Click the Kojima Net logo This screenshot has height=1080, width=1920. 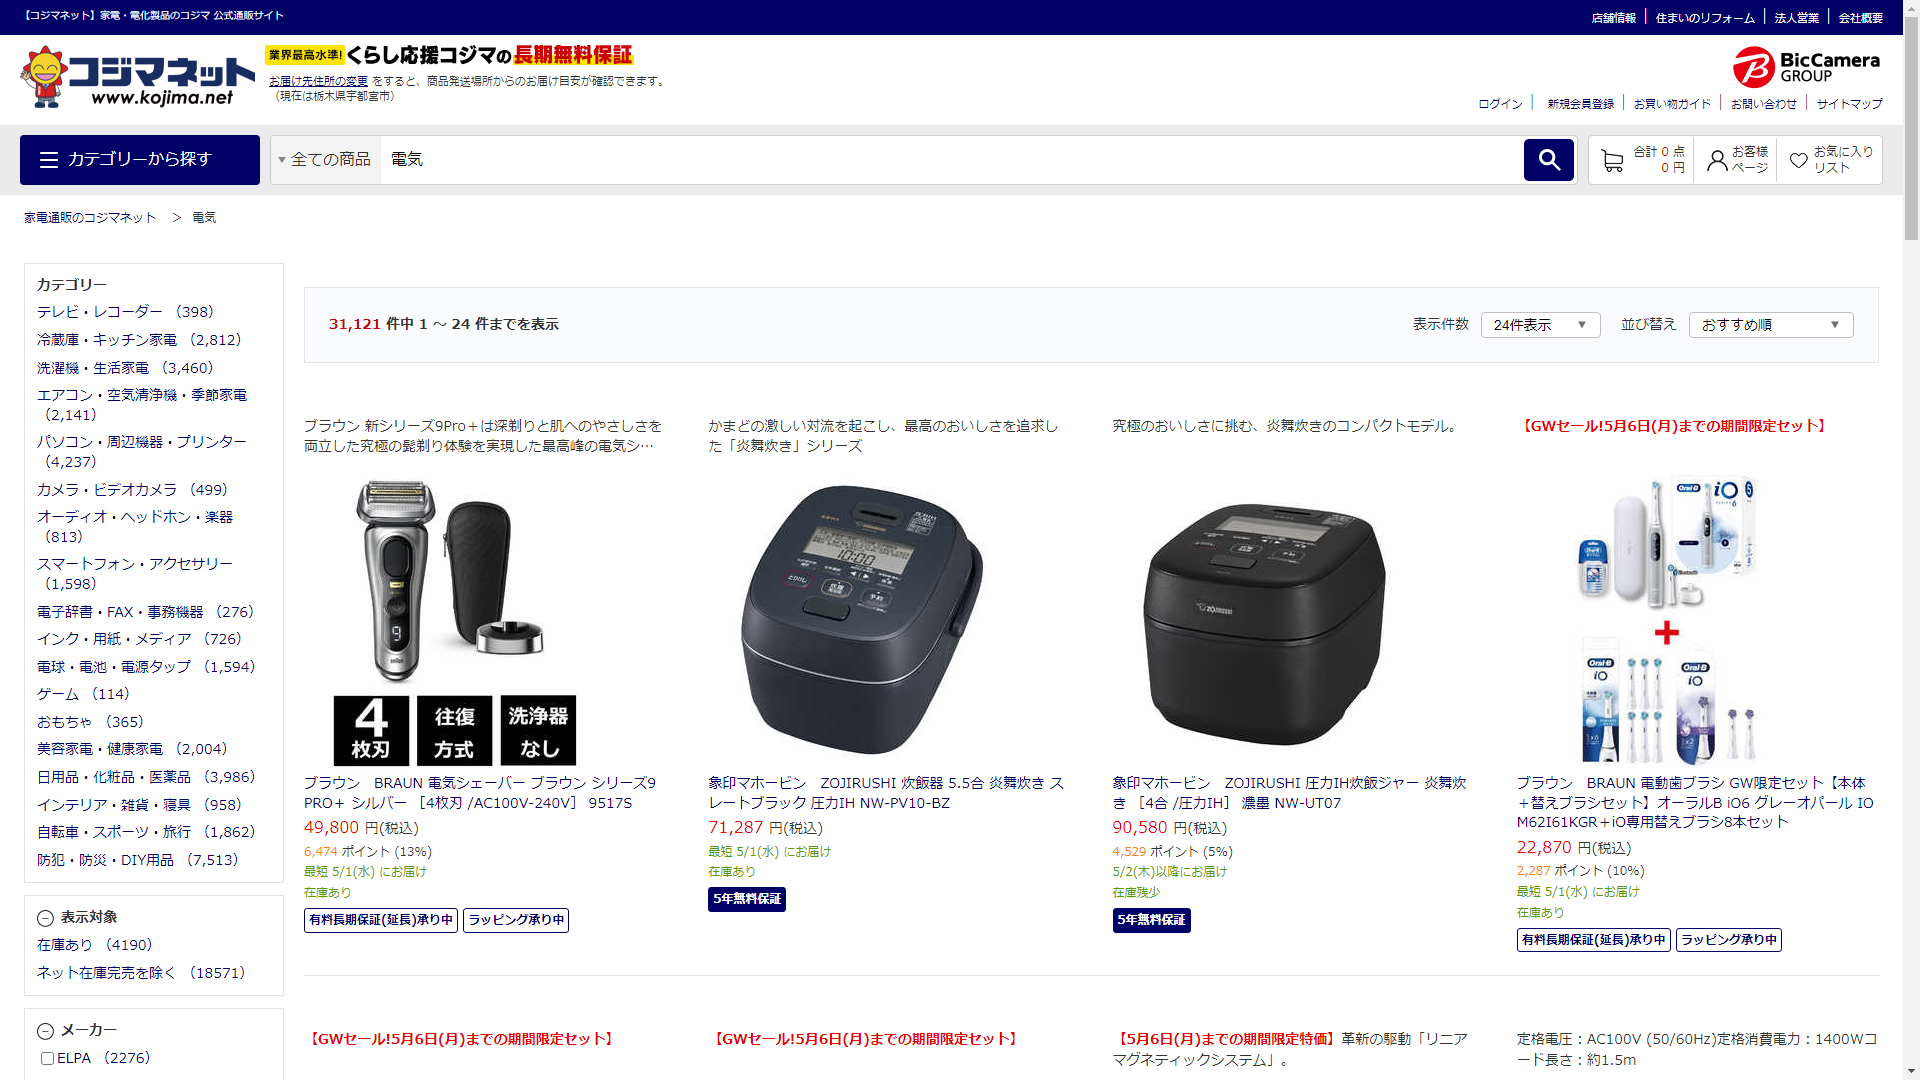138,77
